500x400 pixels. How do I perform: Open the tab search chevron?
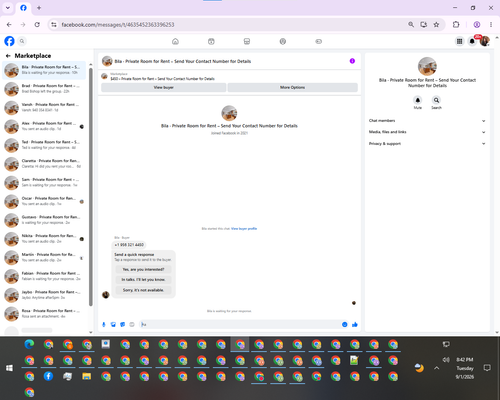point(8,8)
